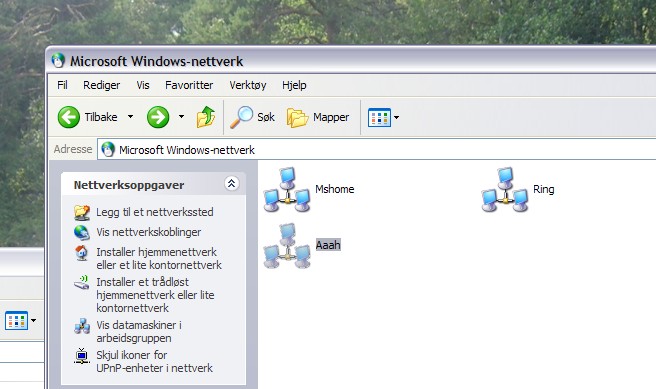Click the address bar Microsoft Windows-nettverk field

[377, 150]
